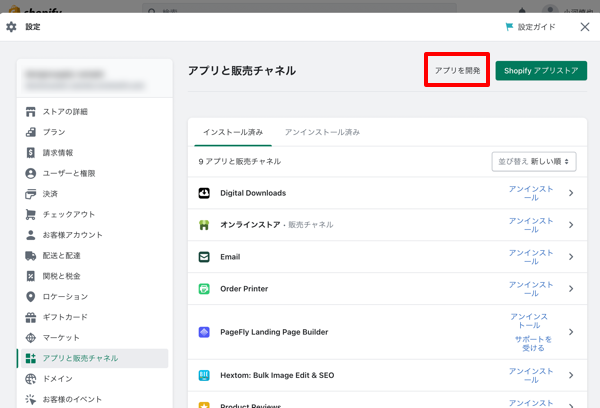This screenshot has height=408, width=600.
Task: Click the オンラインストア app icon
Action: [x=204, y=225]
